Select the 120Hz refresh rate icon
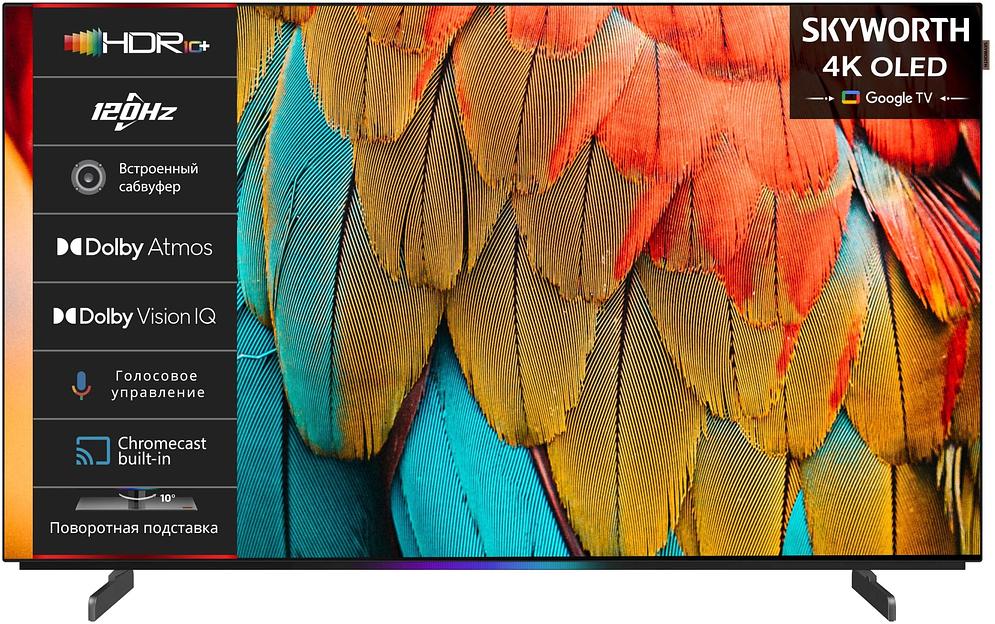This screenshot has height=624, width=995. coord(134,112)
